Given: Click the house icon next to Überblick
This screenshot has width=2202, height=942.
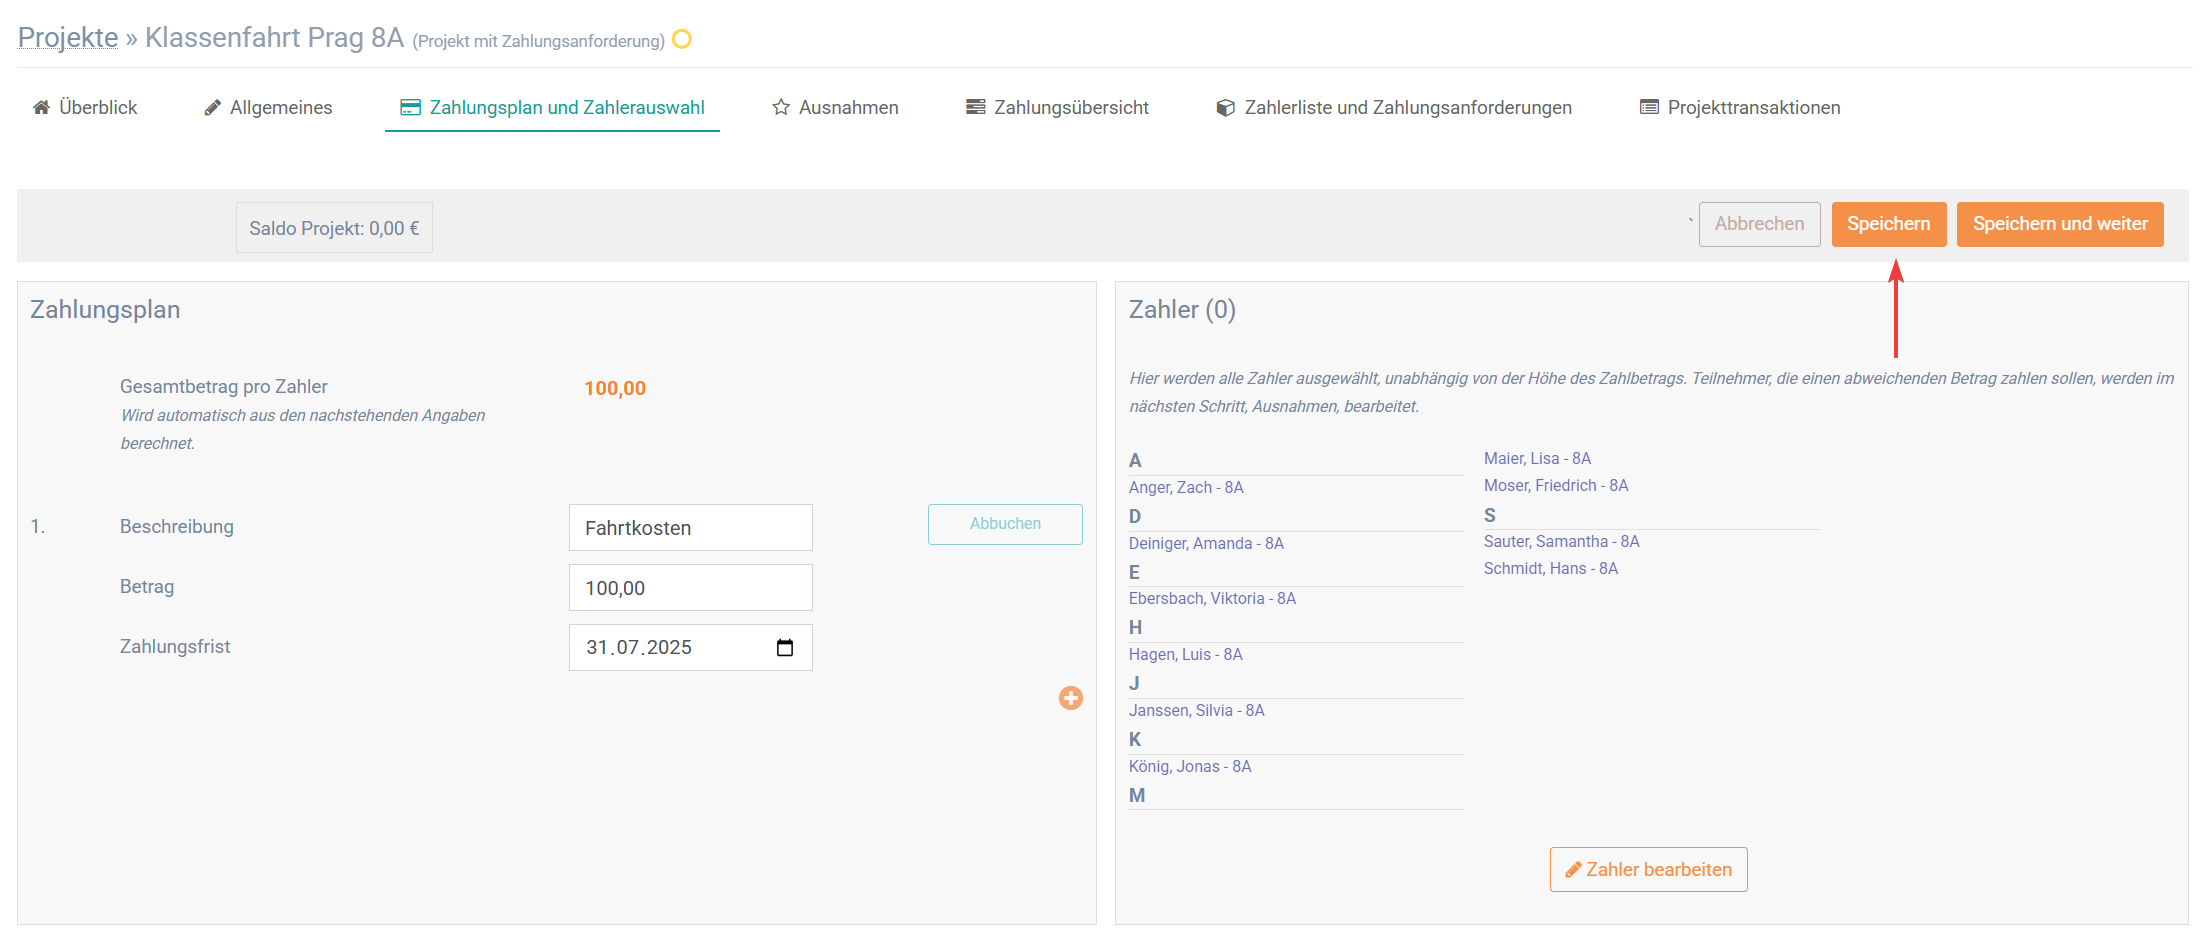Looking at the screenshot, I should click(x=41, y=107).
